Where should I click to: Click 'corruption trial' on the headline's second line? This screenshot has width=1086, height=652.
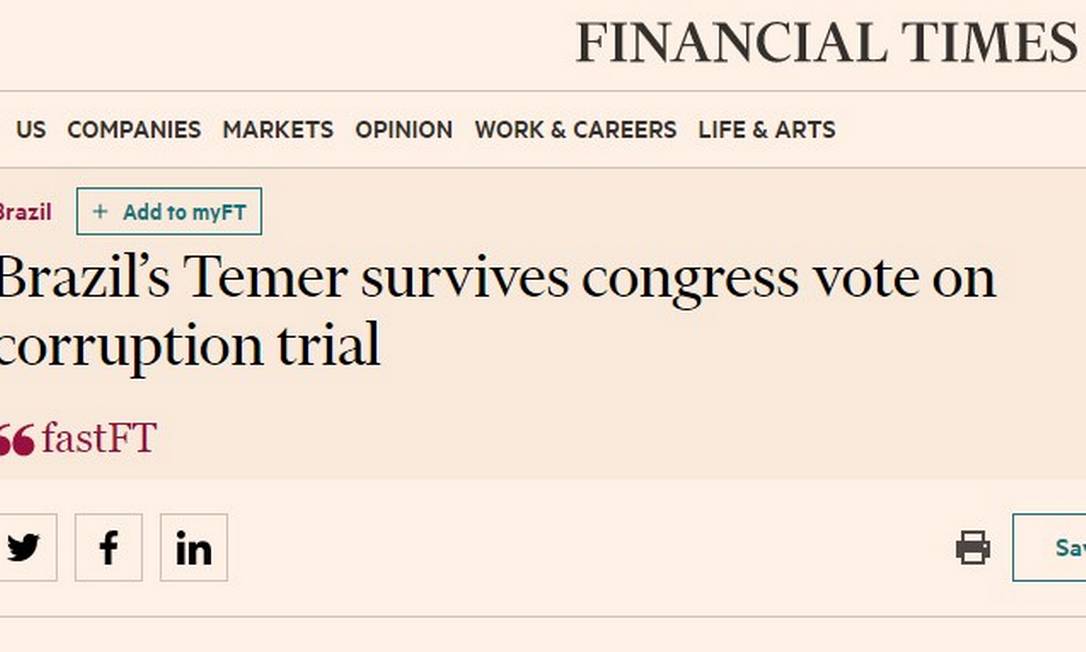tap(190, 346)
